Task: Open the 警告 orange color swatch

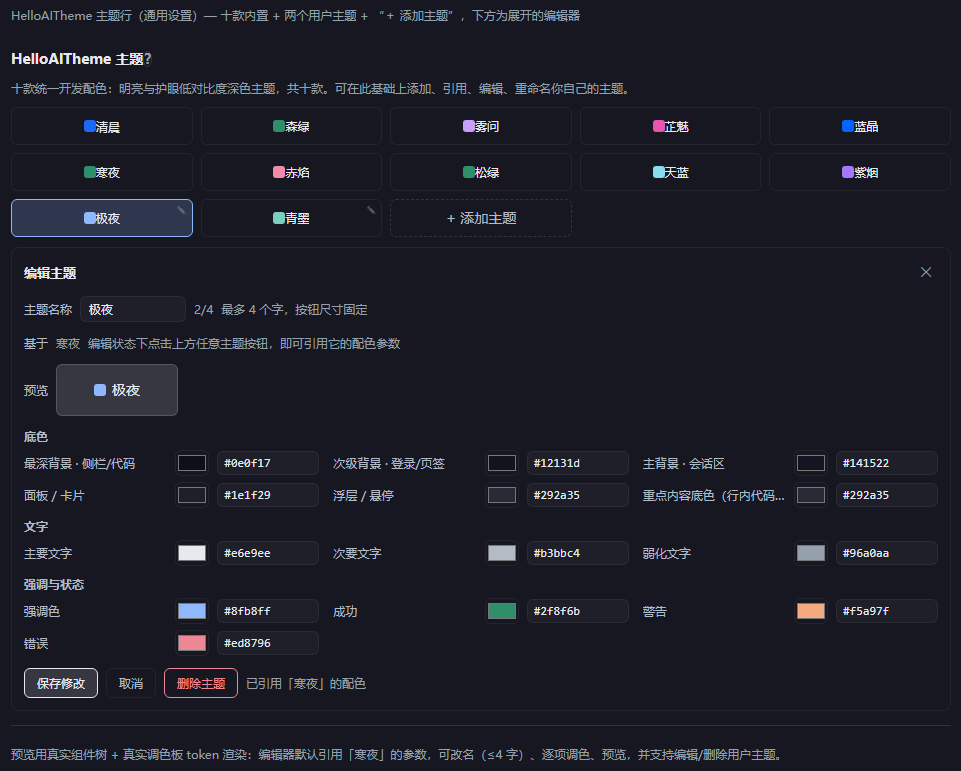Action: pyautogui.click(x=811, y=611)
